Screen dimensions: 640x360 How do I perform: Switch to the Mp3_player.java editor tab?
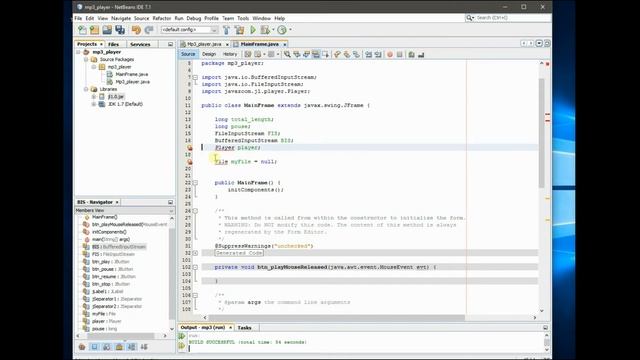[204, 44]
